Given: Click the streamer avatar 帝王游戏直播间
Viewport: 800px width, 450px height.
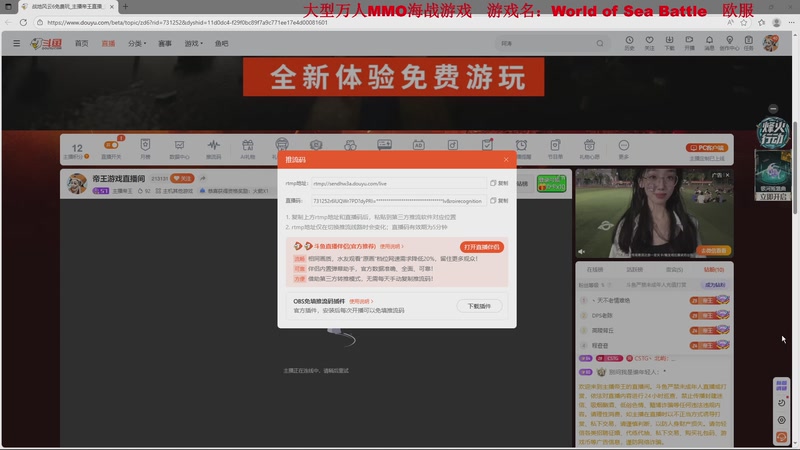Looking at the screenshot, I should coord(77,184).
